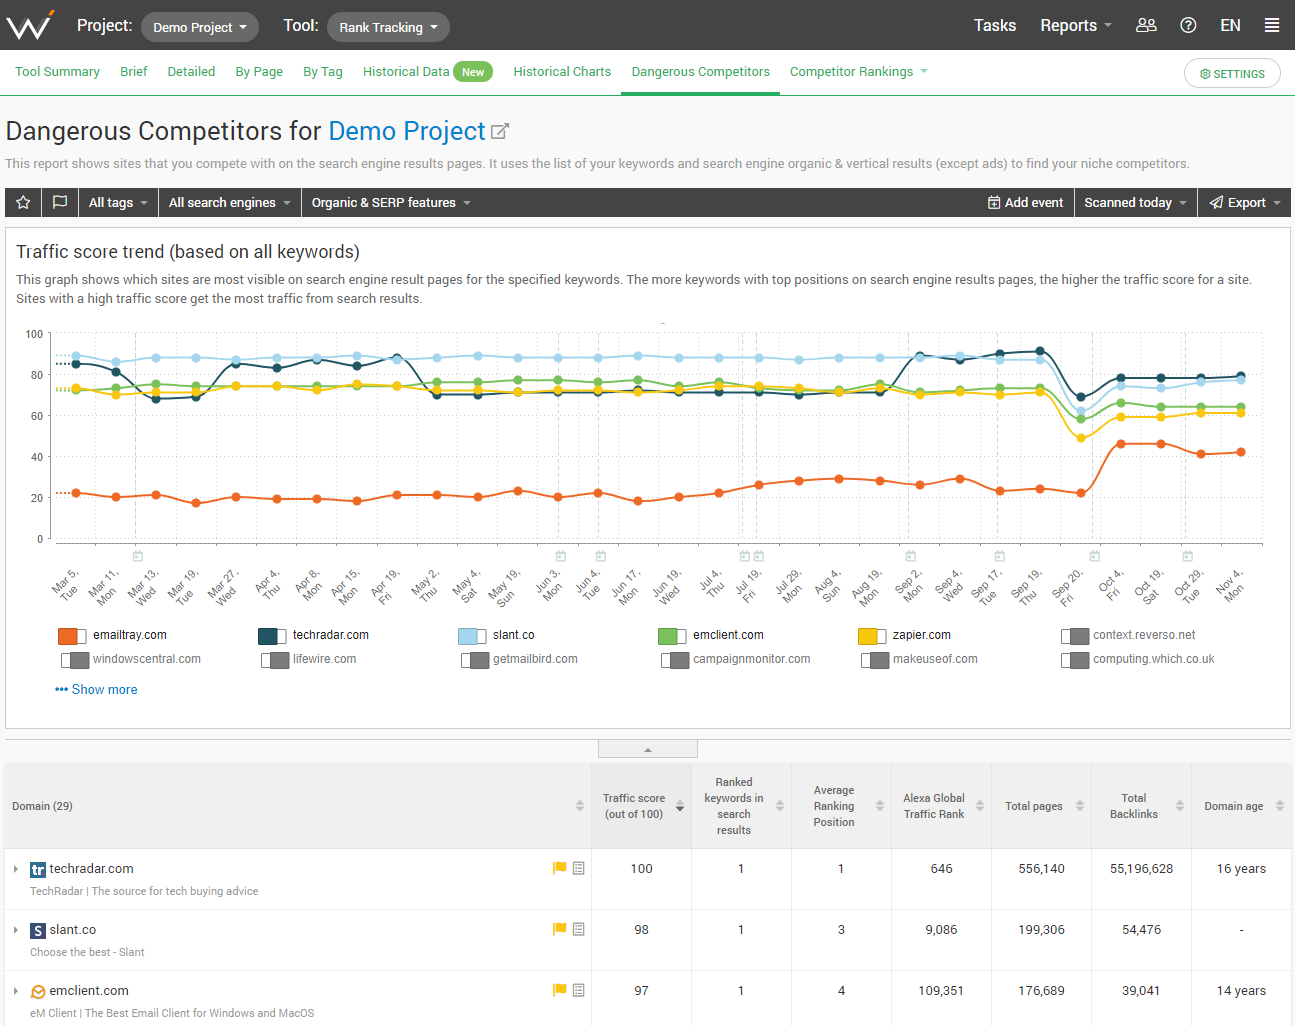Sort by Alexa Global Traffic Rank
1295x1026 pixels.
[980, 806]
